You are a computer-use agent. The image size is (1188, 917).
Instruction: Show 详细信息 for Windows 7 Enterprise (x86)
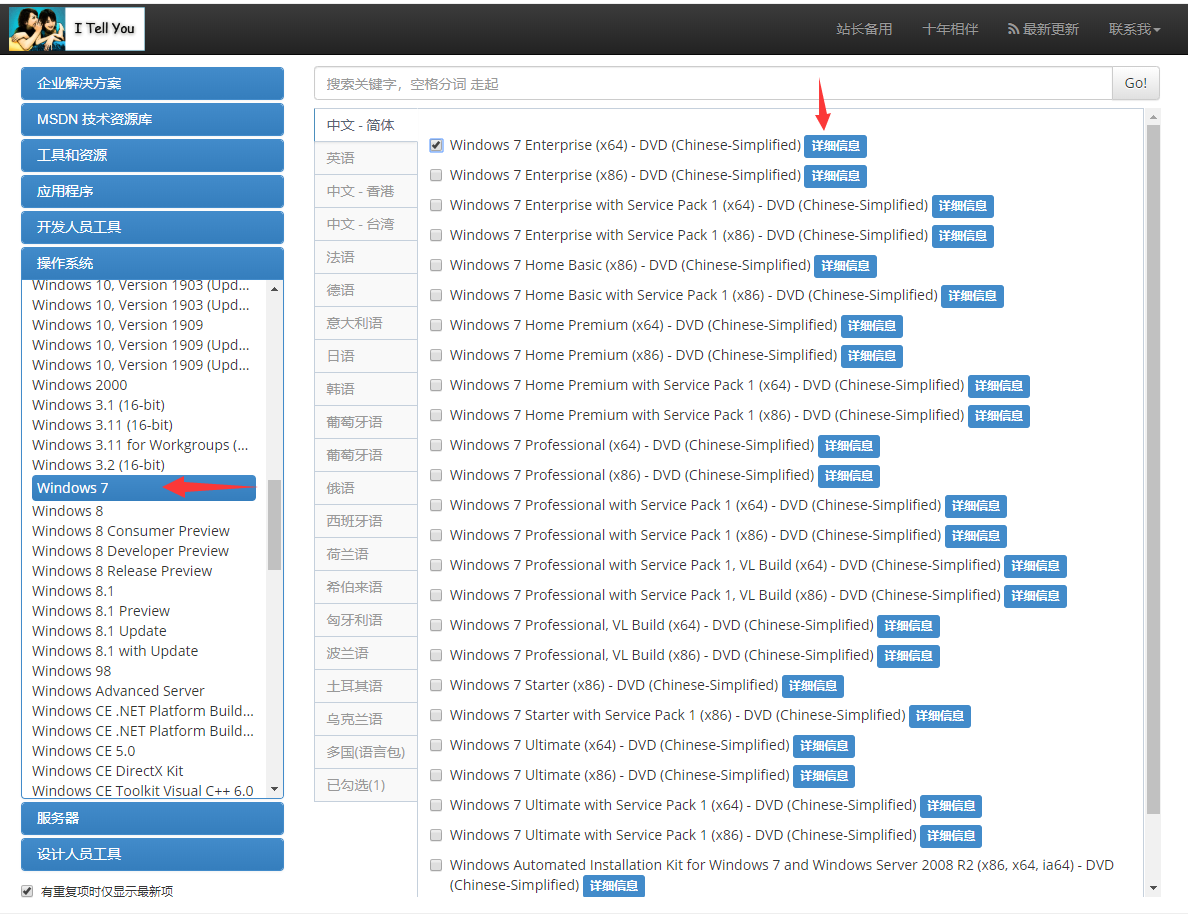(x=836, y=176)
